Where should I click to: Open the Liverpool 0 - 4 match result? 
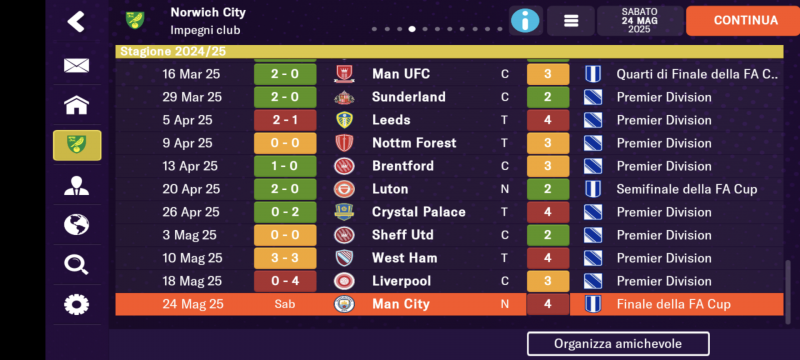(x=285, y=281)
